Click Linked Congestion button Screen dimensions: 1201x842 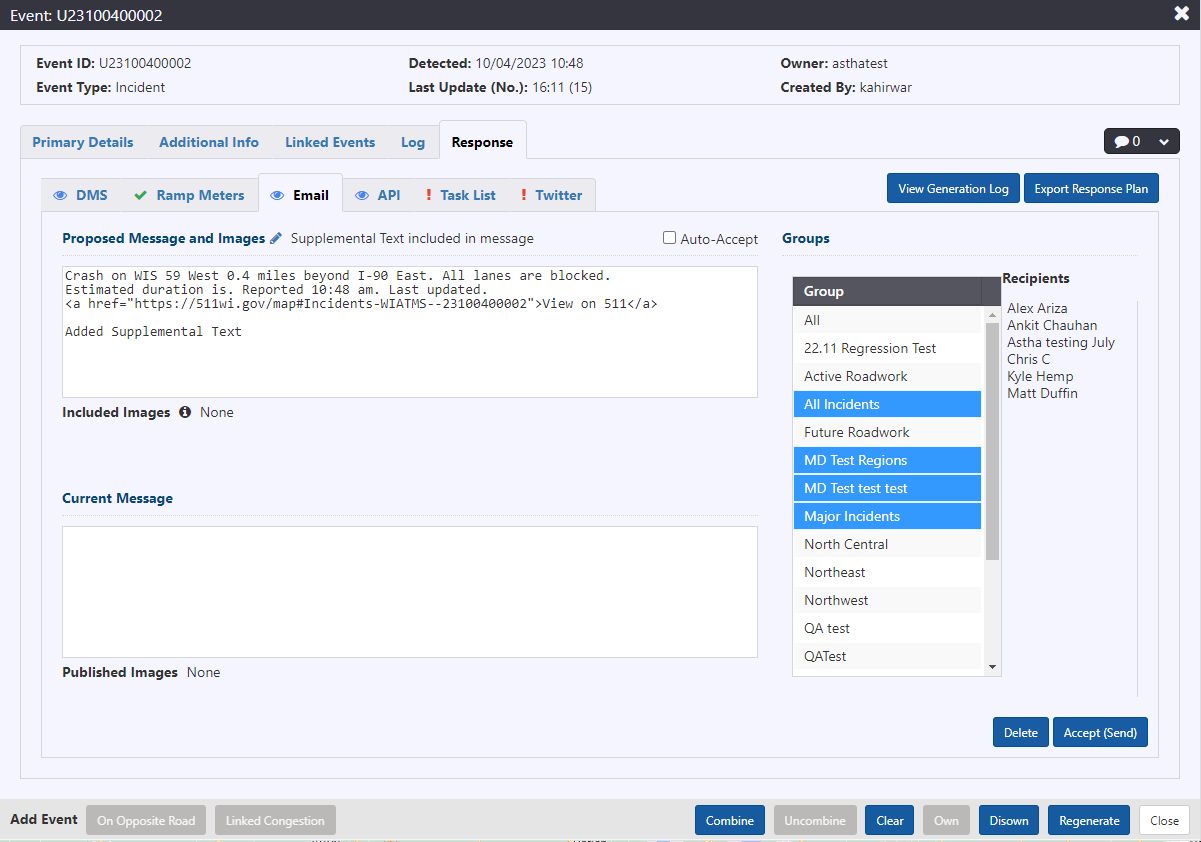[275, 820]
